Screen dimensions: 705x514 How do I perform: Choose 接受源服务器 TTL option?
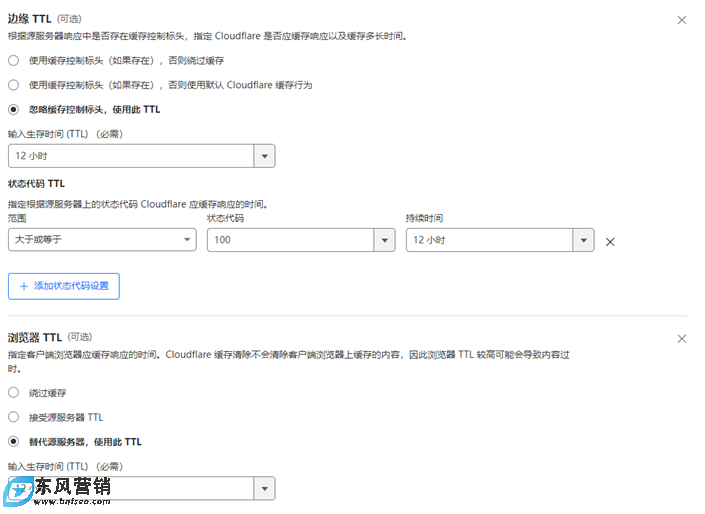pyautogui.click(x=14, y=417)
